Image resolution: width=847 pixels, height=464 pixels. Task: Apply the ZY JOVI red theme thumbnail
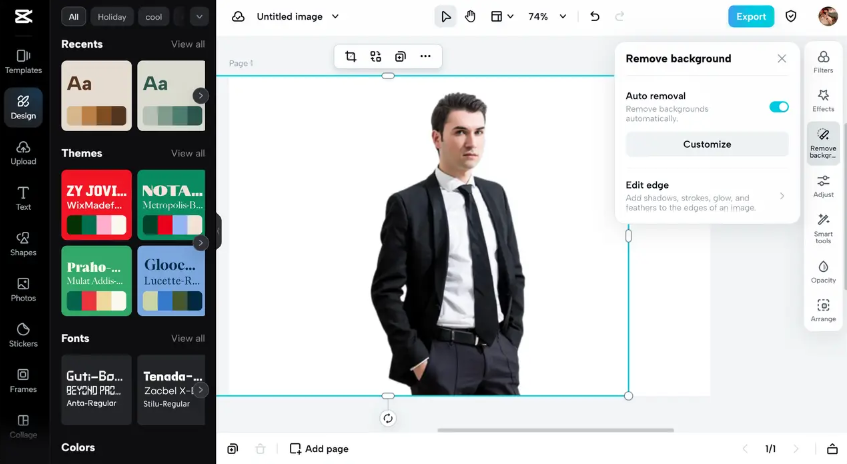(x=96, y=204)
